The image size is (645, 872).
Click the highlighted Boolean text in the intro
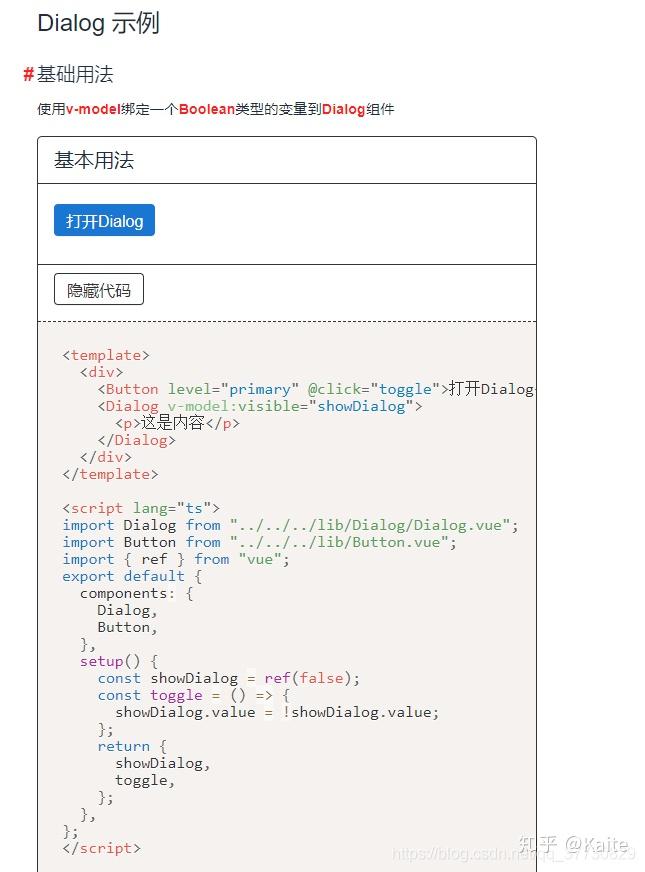203,109
